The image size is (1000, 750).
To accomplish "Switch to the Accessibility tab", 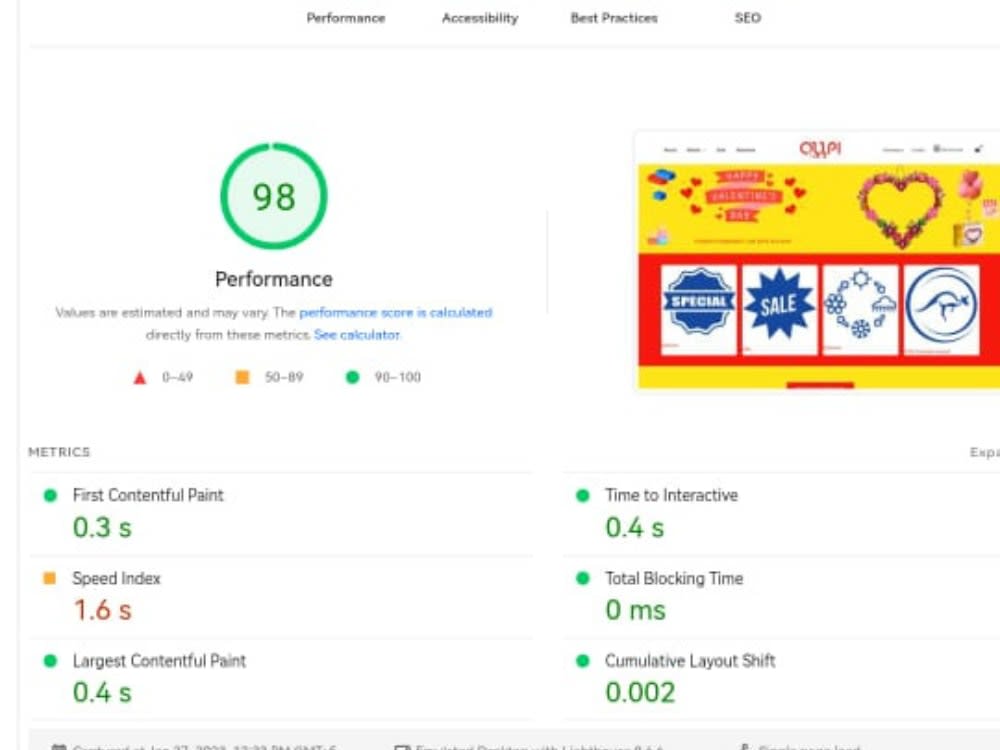I will coord(480,18).
